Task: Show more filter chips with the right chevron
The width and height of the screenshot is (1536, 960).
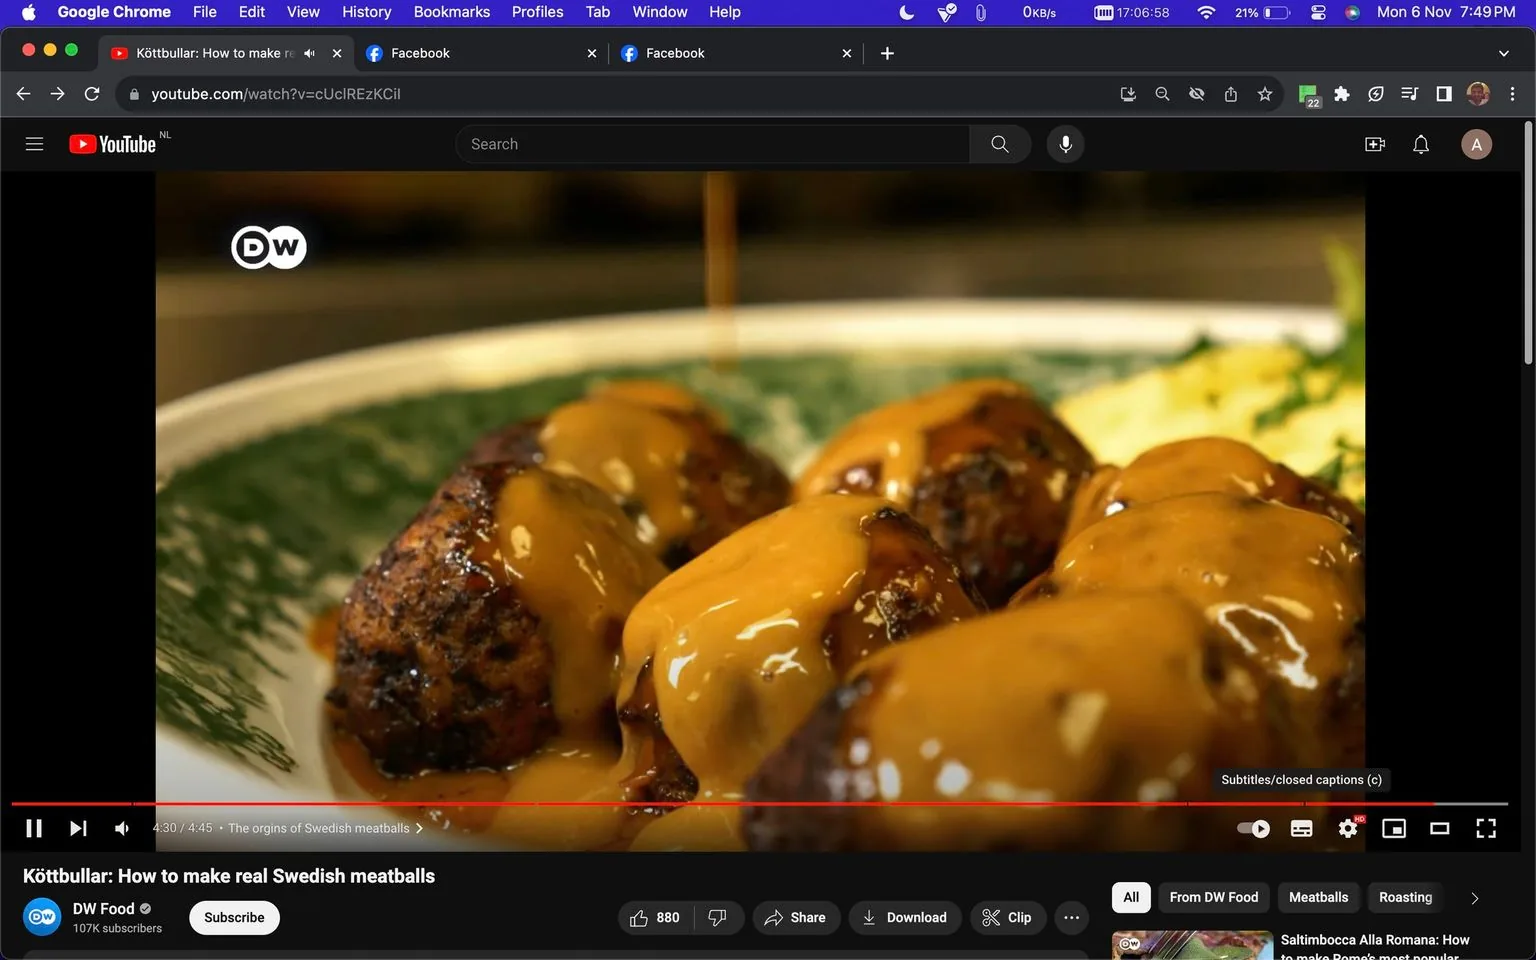Action: coord(1473,897)
